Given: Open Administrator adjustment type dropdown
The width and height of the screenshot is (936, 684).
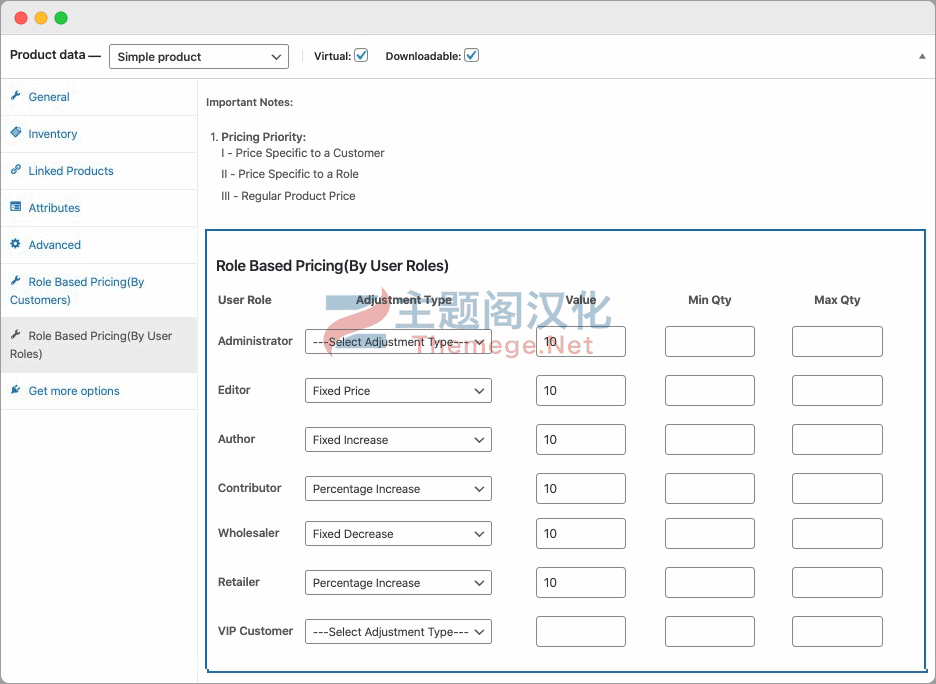Looking at the screenshot, I should [398, 341].
